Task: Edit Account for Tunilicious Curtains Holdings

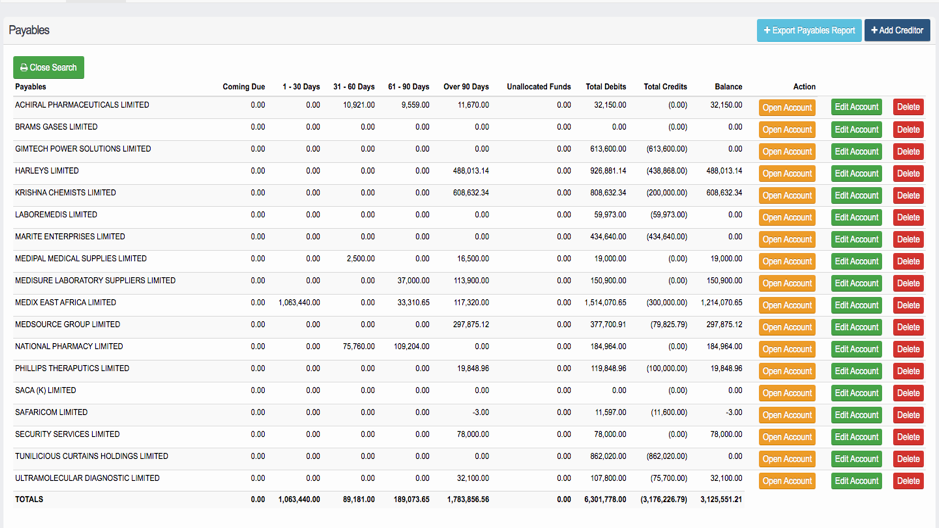Action: pos(856,459)
